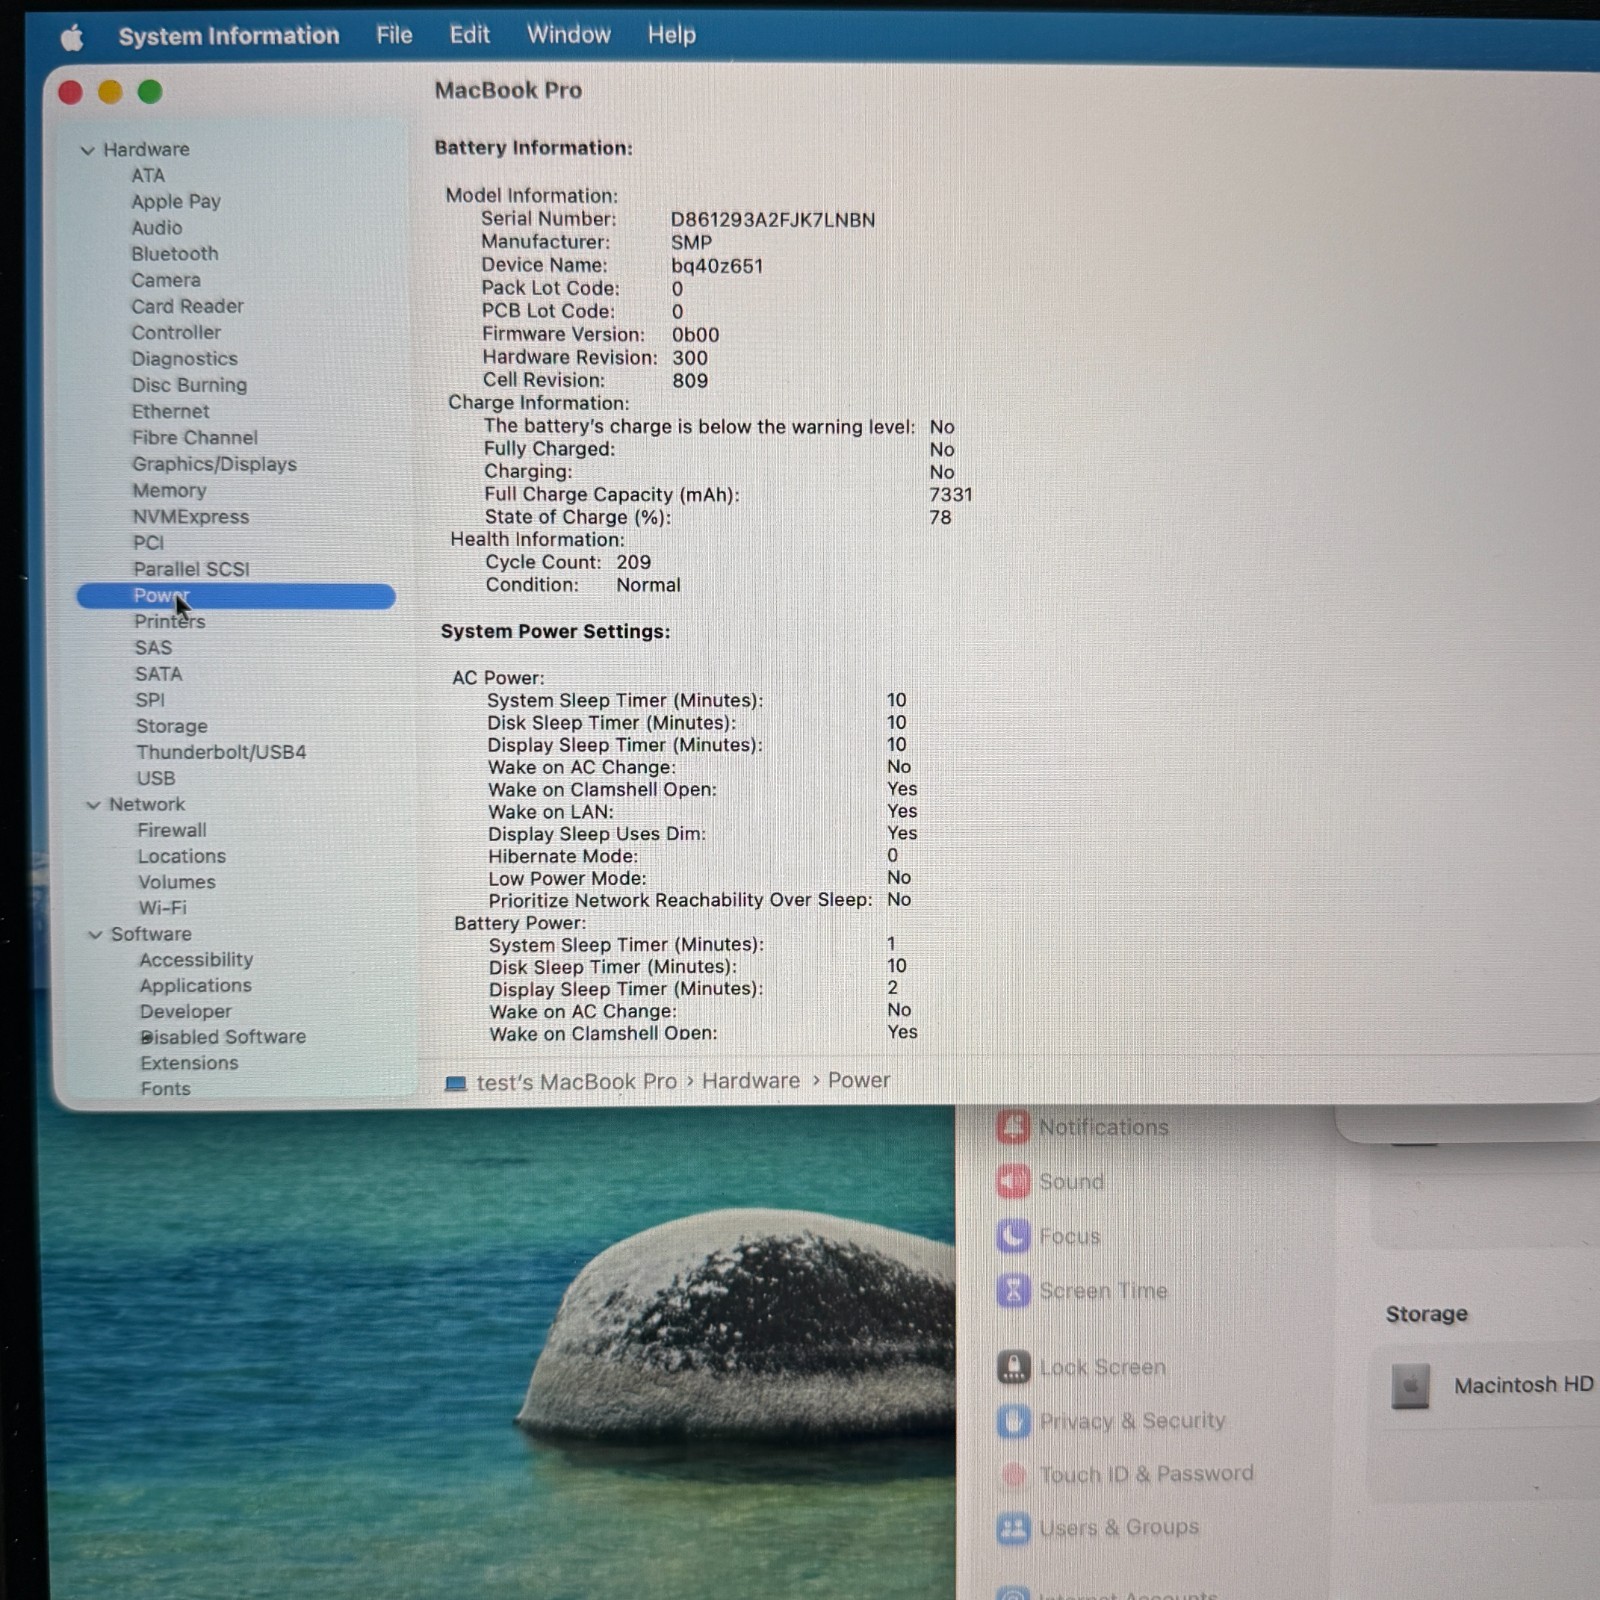Open the Apple menu
The image size is (1600, 1600).
tap(72, 38)
